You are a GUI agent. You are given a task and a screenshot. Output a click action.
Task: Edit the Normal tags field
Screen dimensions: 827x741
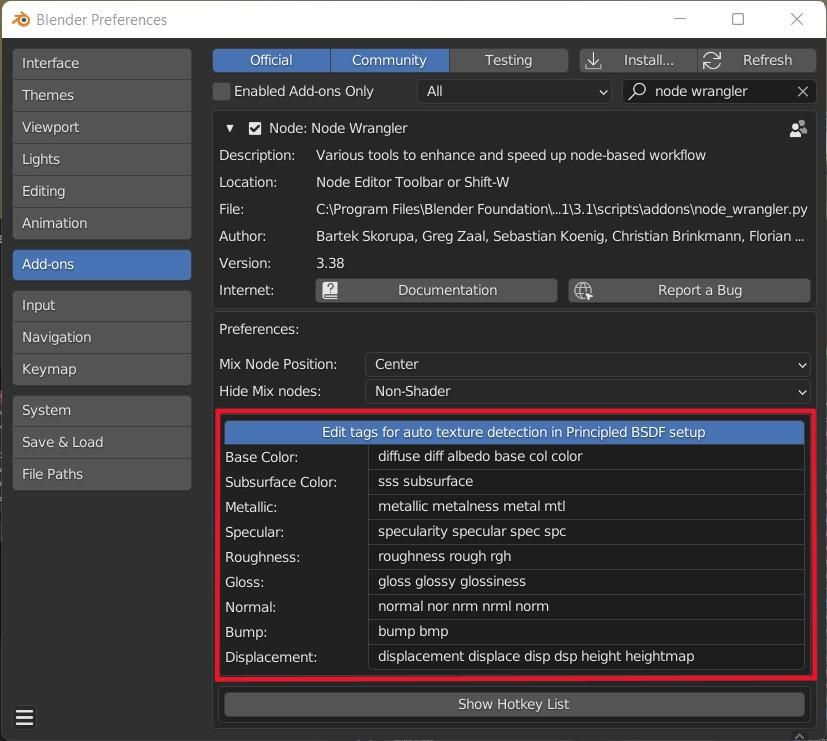[x=586, y=607]
